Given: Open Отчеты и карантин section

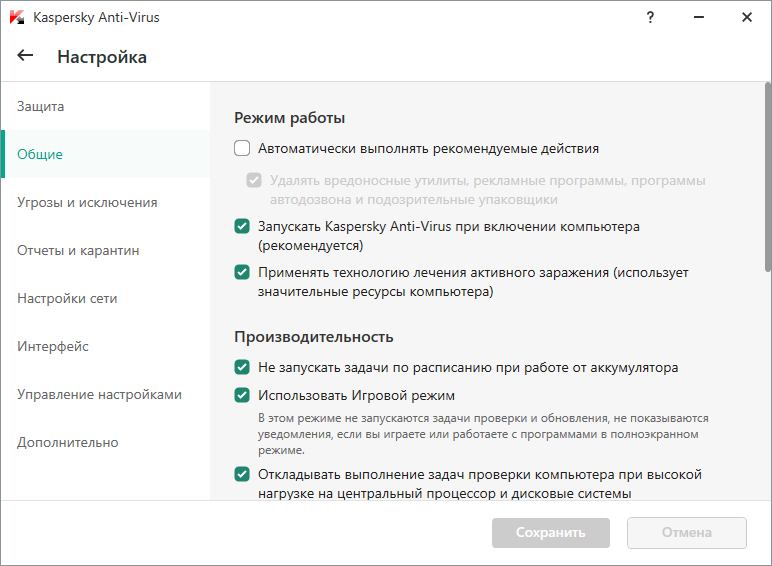Looking at the screenshot, I should (x=78, y=250).
